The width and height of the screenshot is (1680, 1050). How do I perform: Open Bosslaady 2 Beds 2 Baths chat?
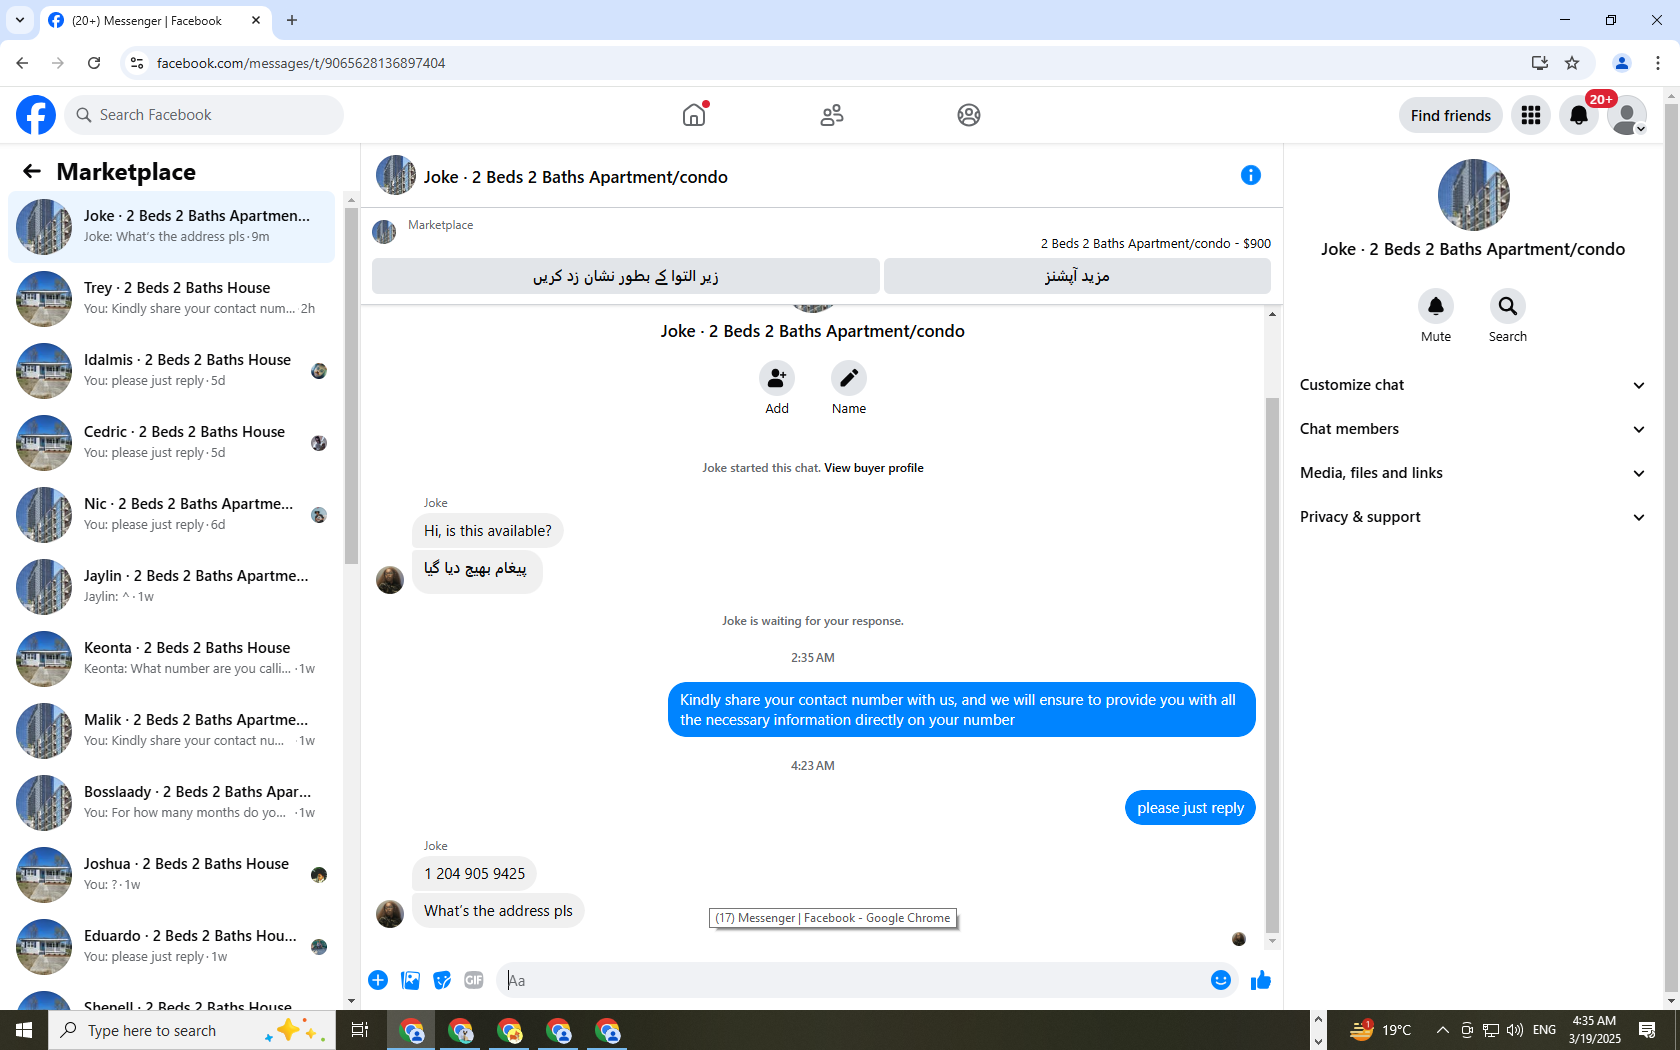pos(172,803)
